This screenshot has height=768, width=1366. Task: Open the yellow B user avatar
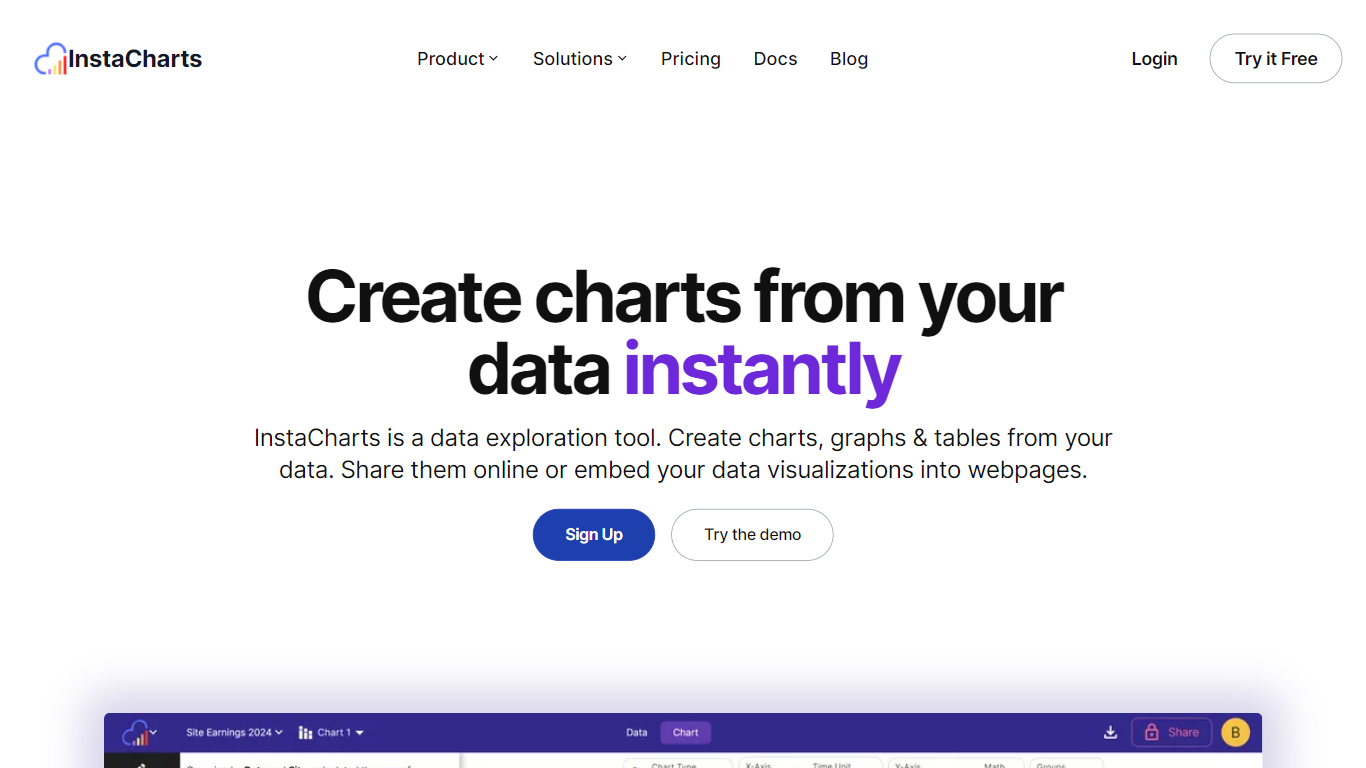pyautogui.click(x=1235, y=732)
